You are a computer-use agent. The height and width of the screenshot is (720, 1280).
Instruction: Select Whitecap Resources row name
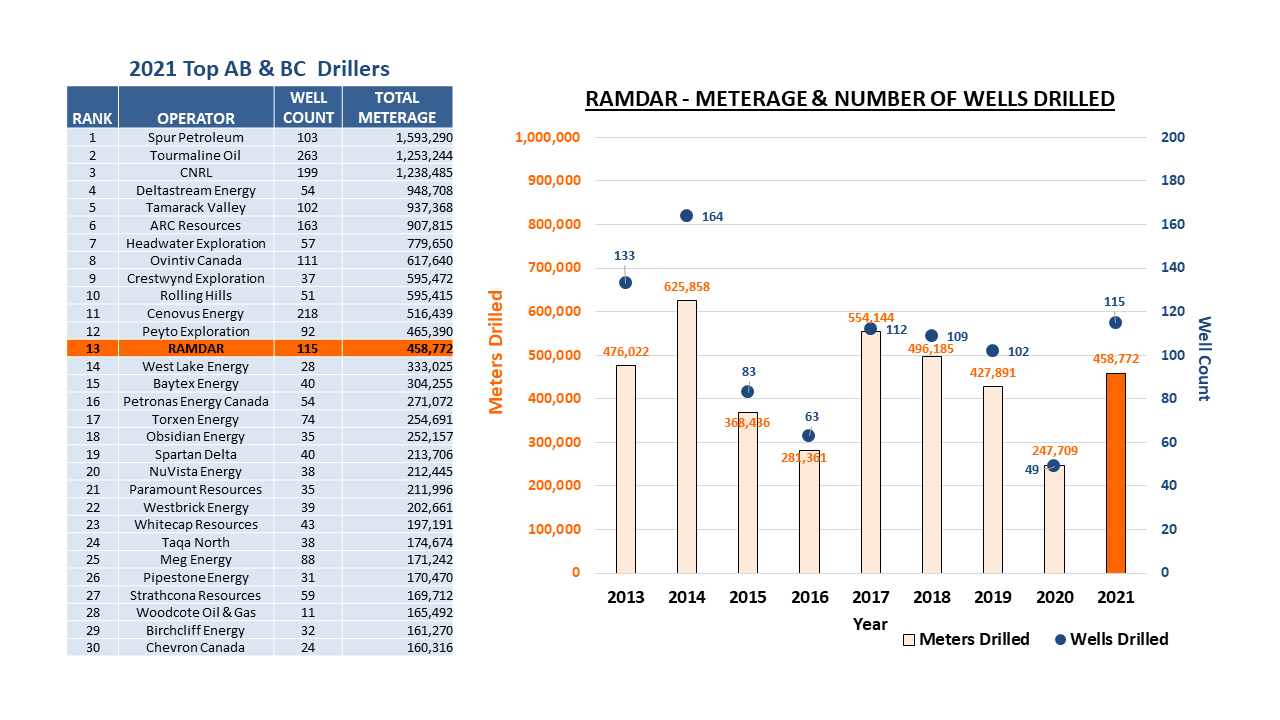[x=196, y=524]
